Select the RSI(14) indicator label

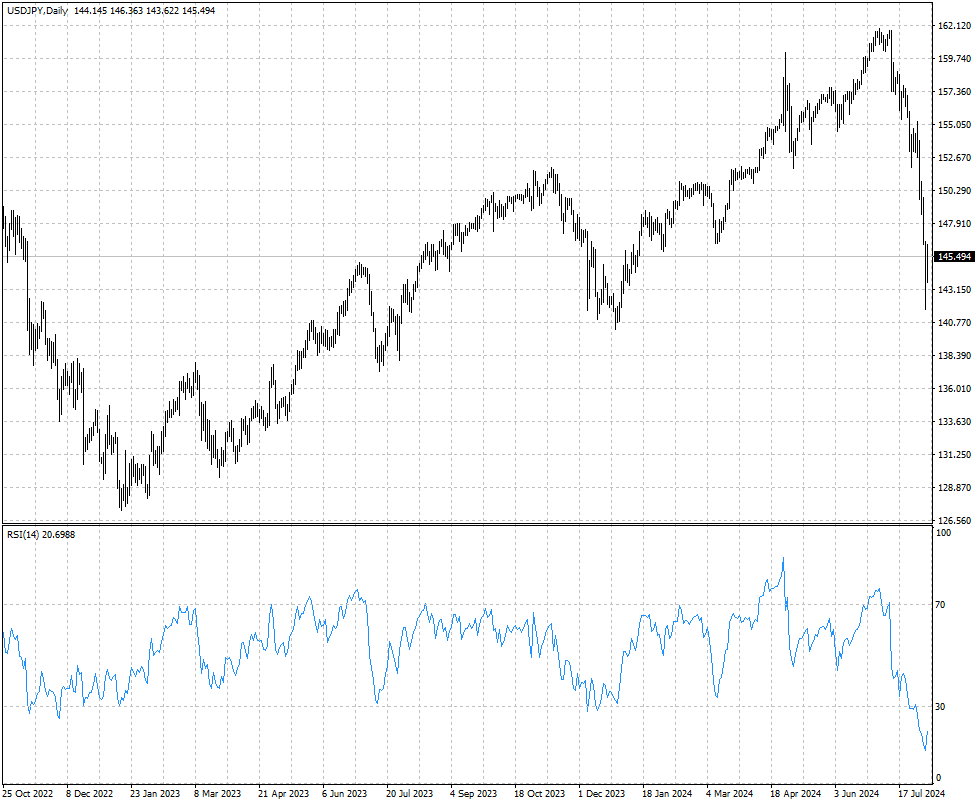tap(40, 535)
